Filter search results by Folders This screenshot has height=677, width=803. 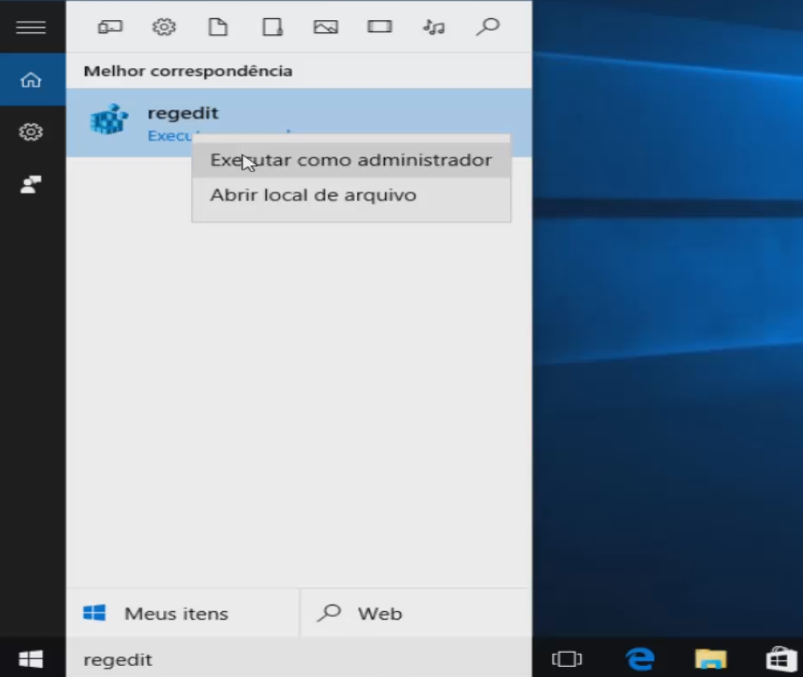tap(272, 27)
